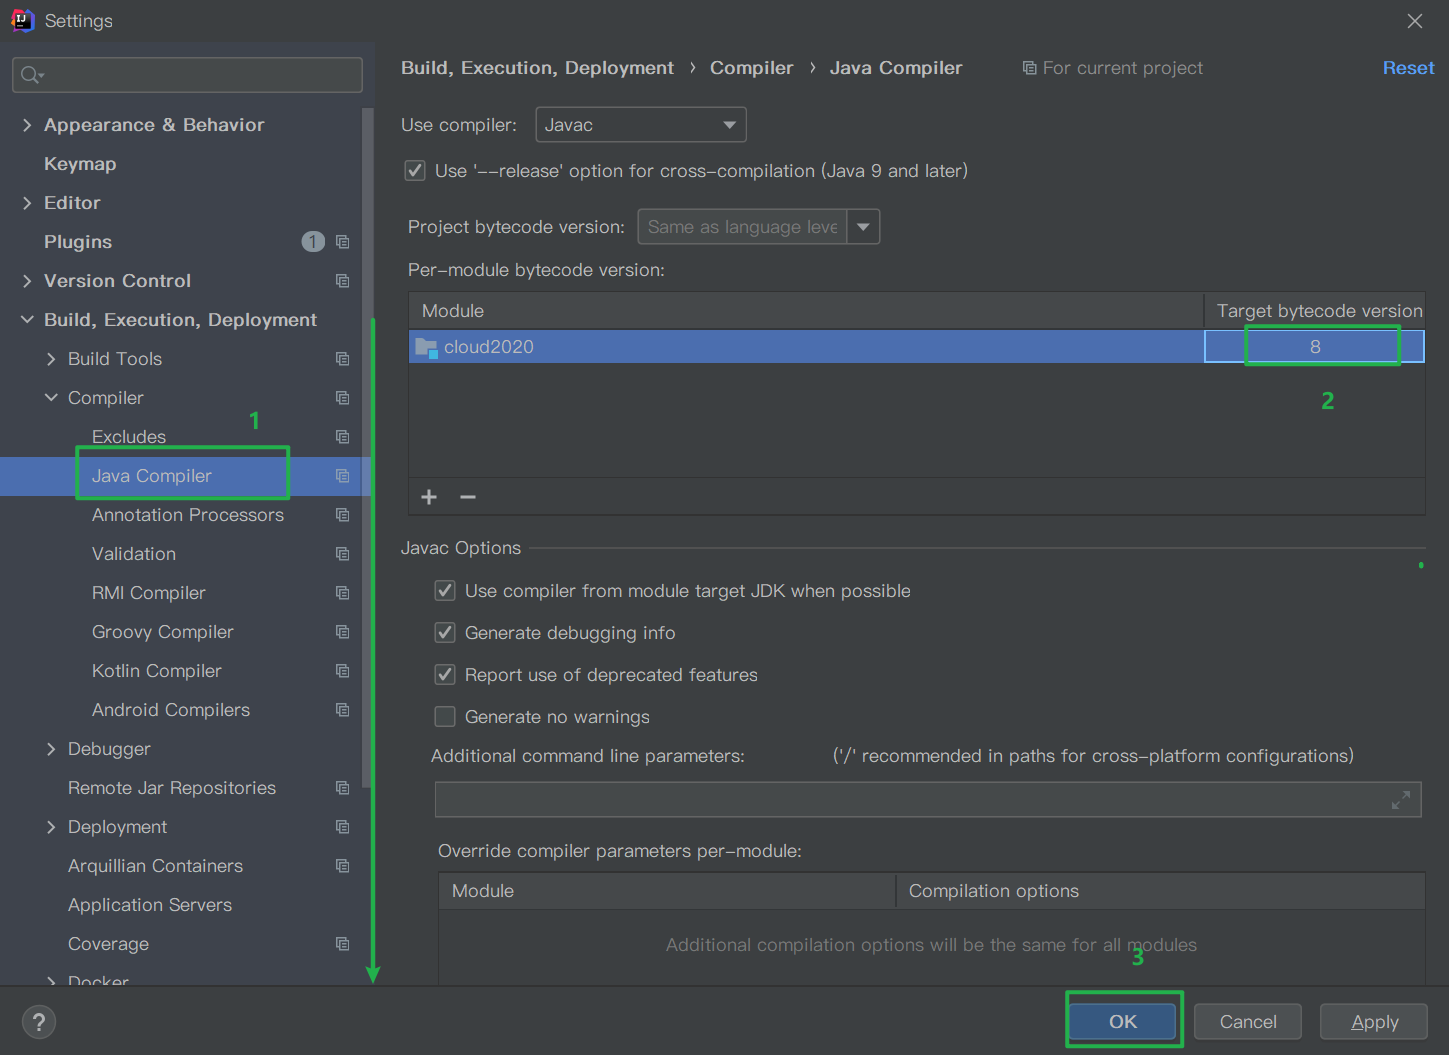Click the For current project icon
Image resolution: width=1449 pixels, height=1055 pixels.
(x=1029, y=68)
